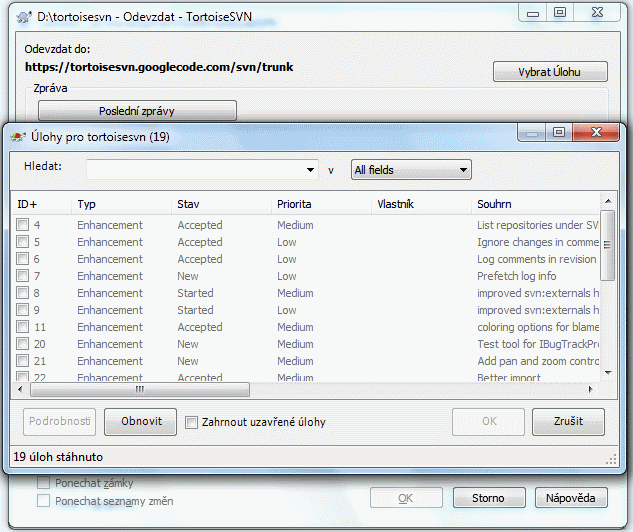Sort the list by Stav column

point(221,204)
